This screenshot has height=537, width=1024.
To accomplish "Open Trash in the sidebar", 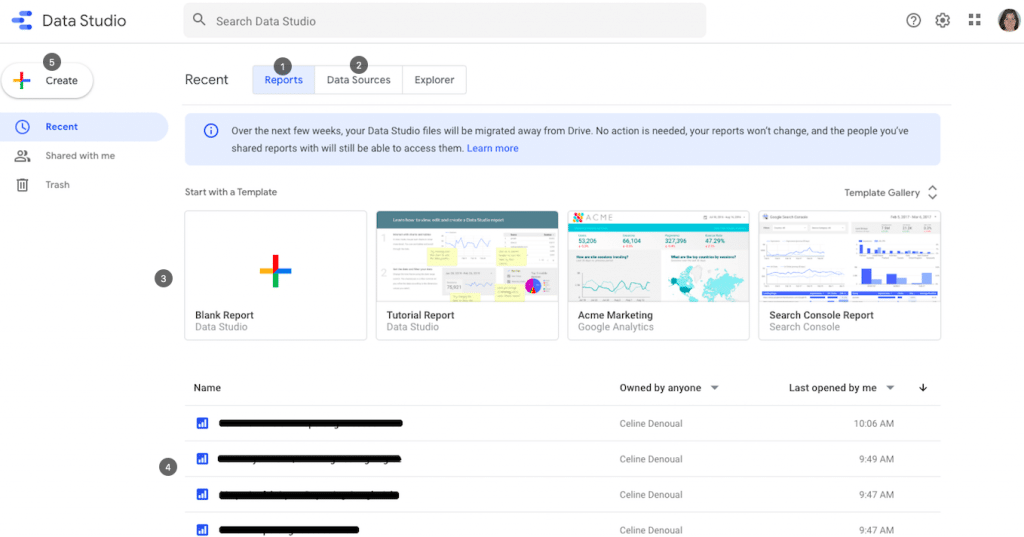I will tap(84, 185).
